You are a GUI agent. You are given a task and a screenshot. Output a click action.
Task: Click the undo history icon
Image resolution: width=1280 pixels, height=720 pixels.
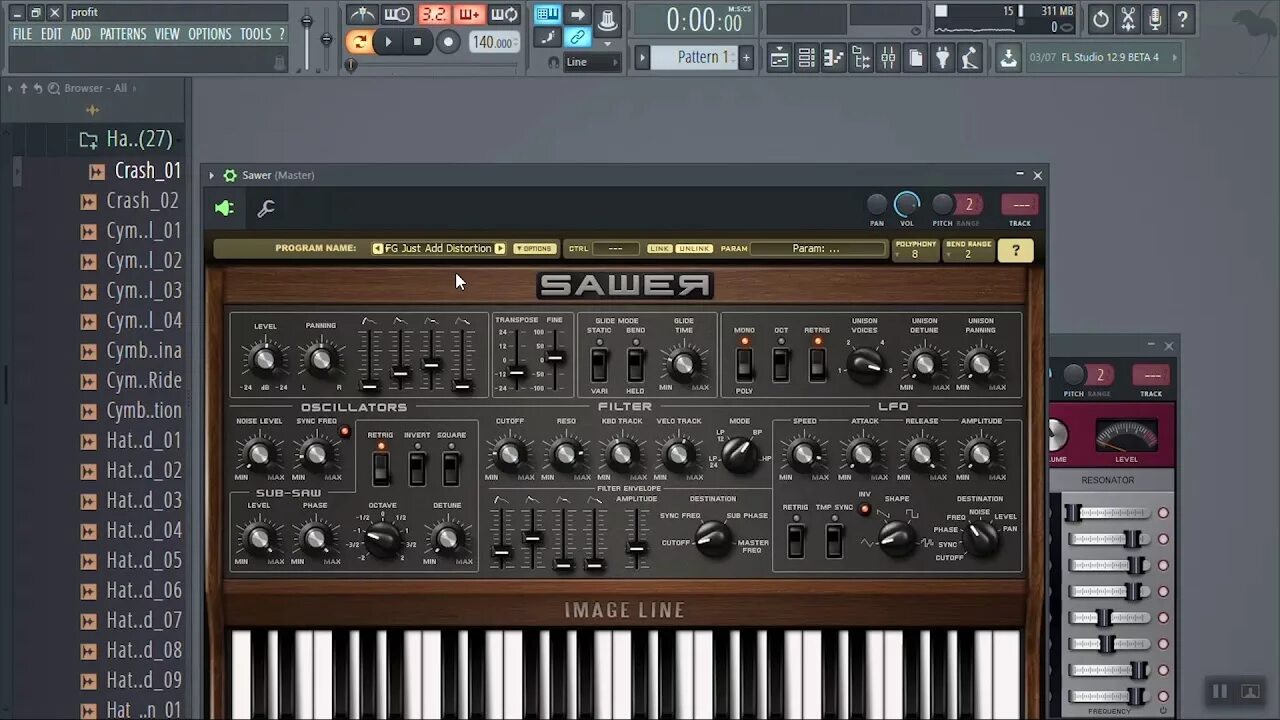click(x=1100, y=18)
